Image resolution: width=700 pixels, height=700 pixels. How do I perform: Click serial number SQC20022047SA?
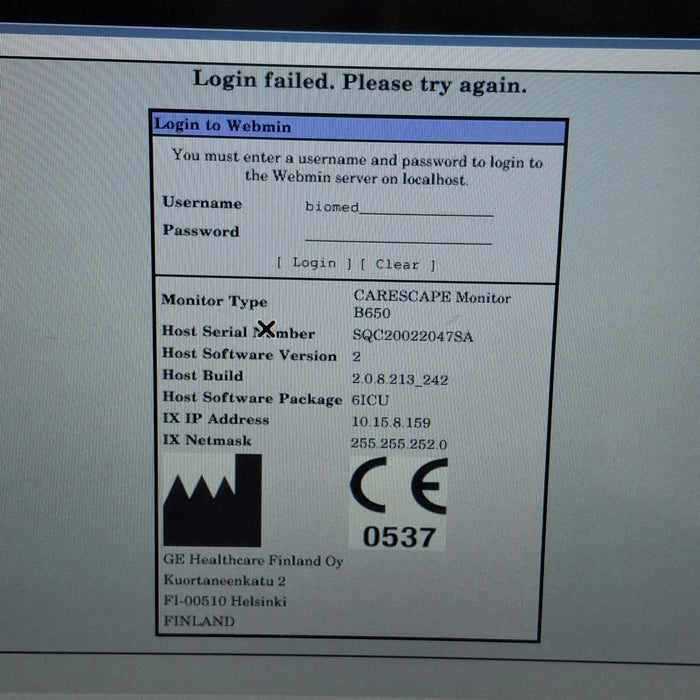coord(413,336)
